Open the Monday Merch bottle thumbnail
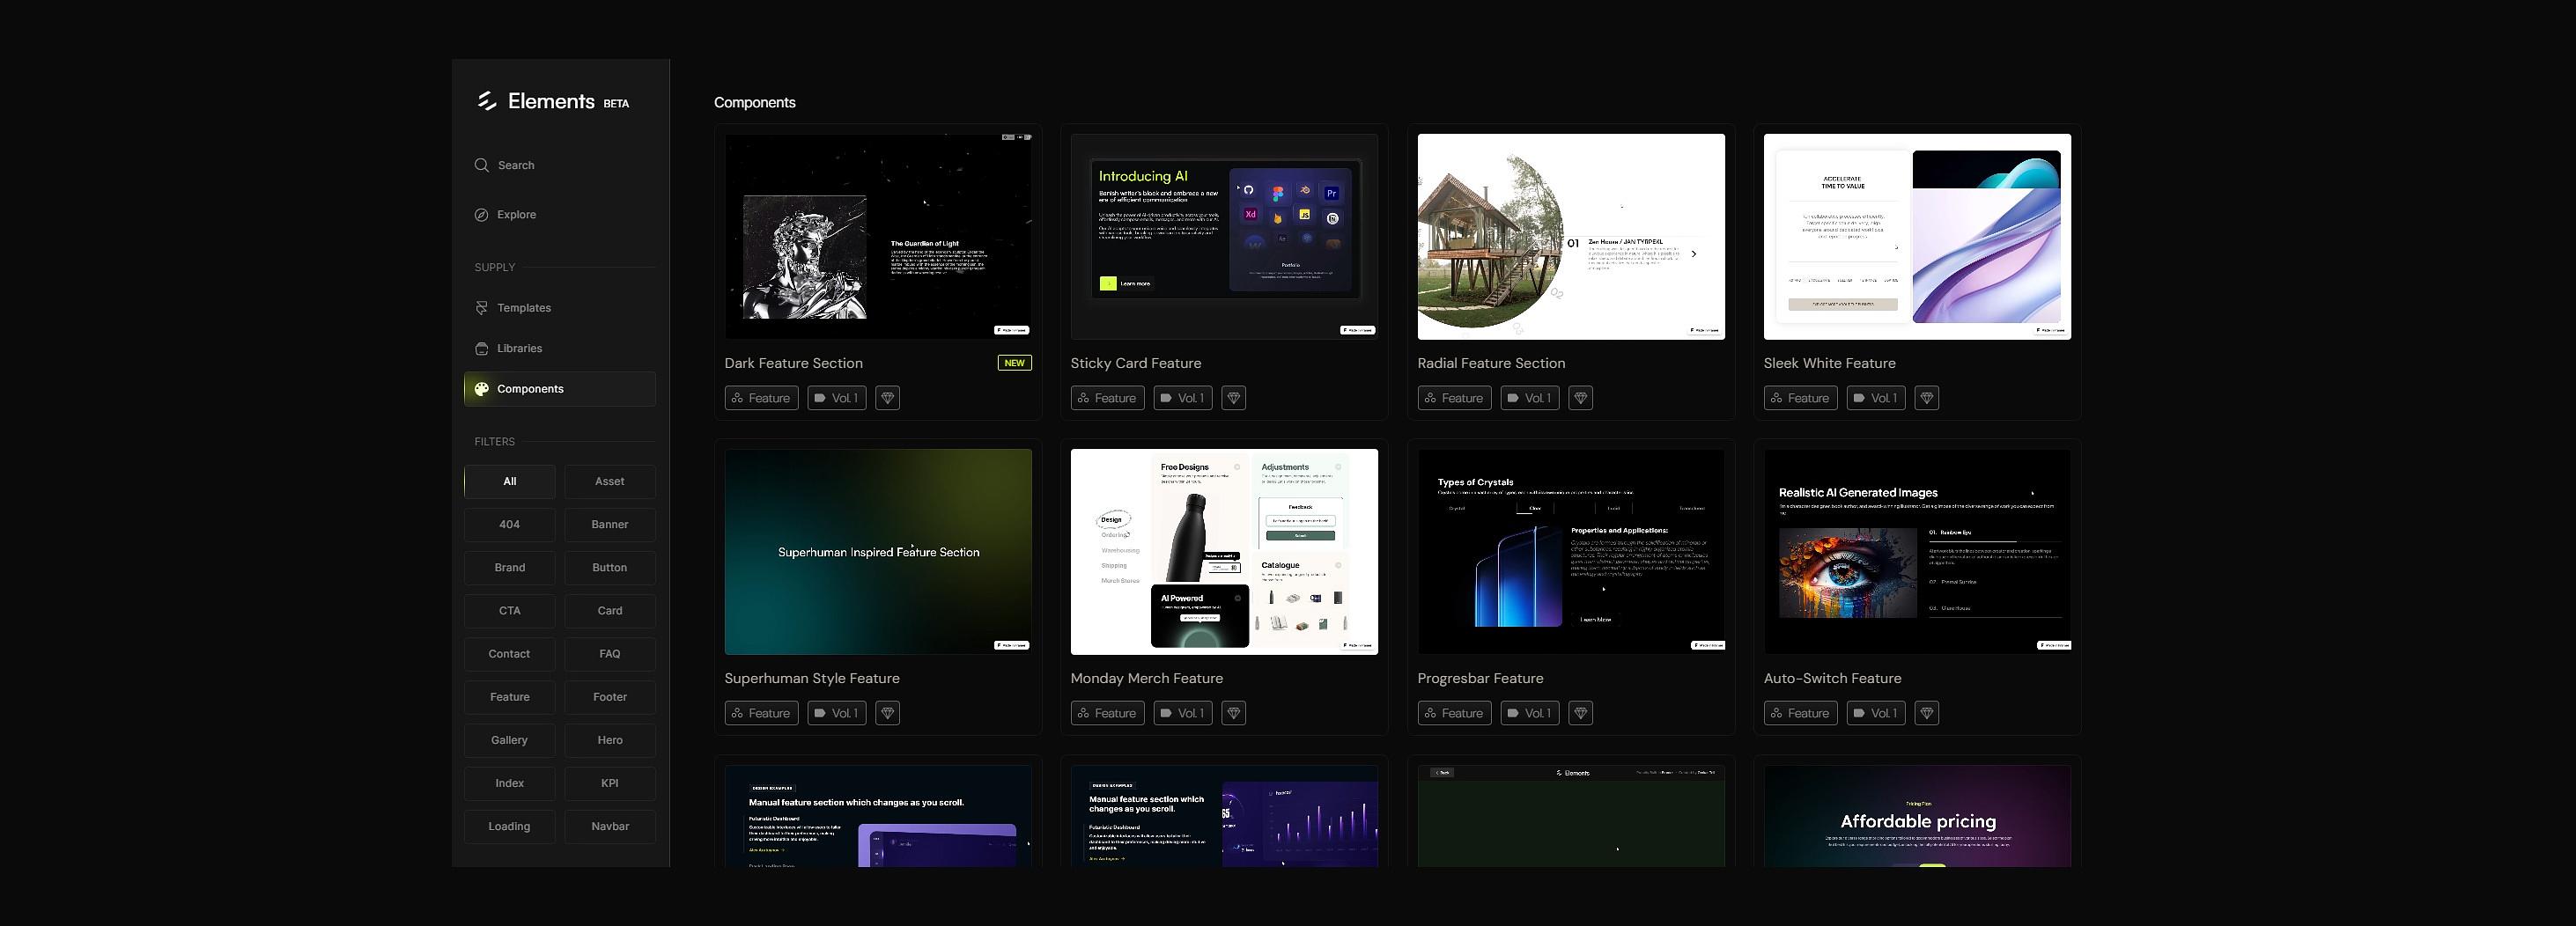The height and width of the screenshot is (926, 2576). point(1224,552)
